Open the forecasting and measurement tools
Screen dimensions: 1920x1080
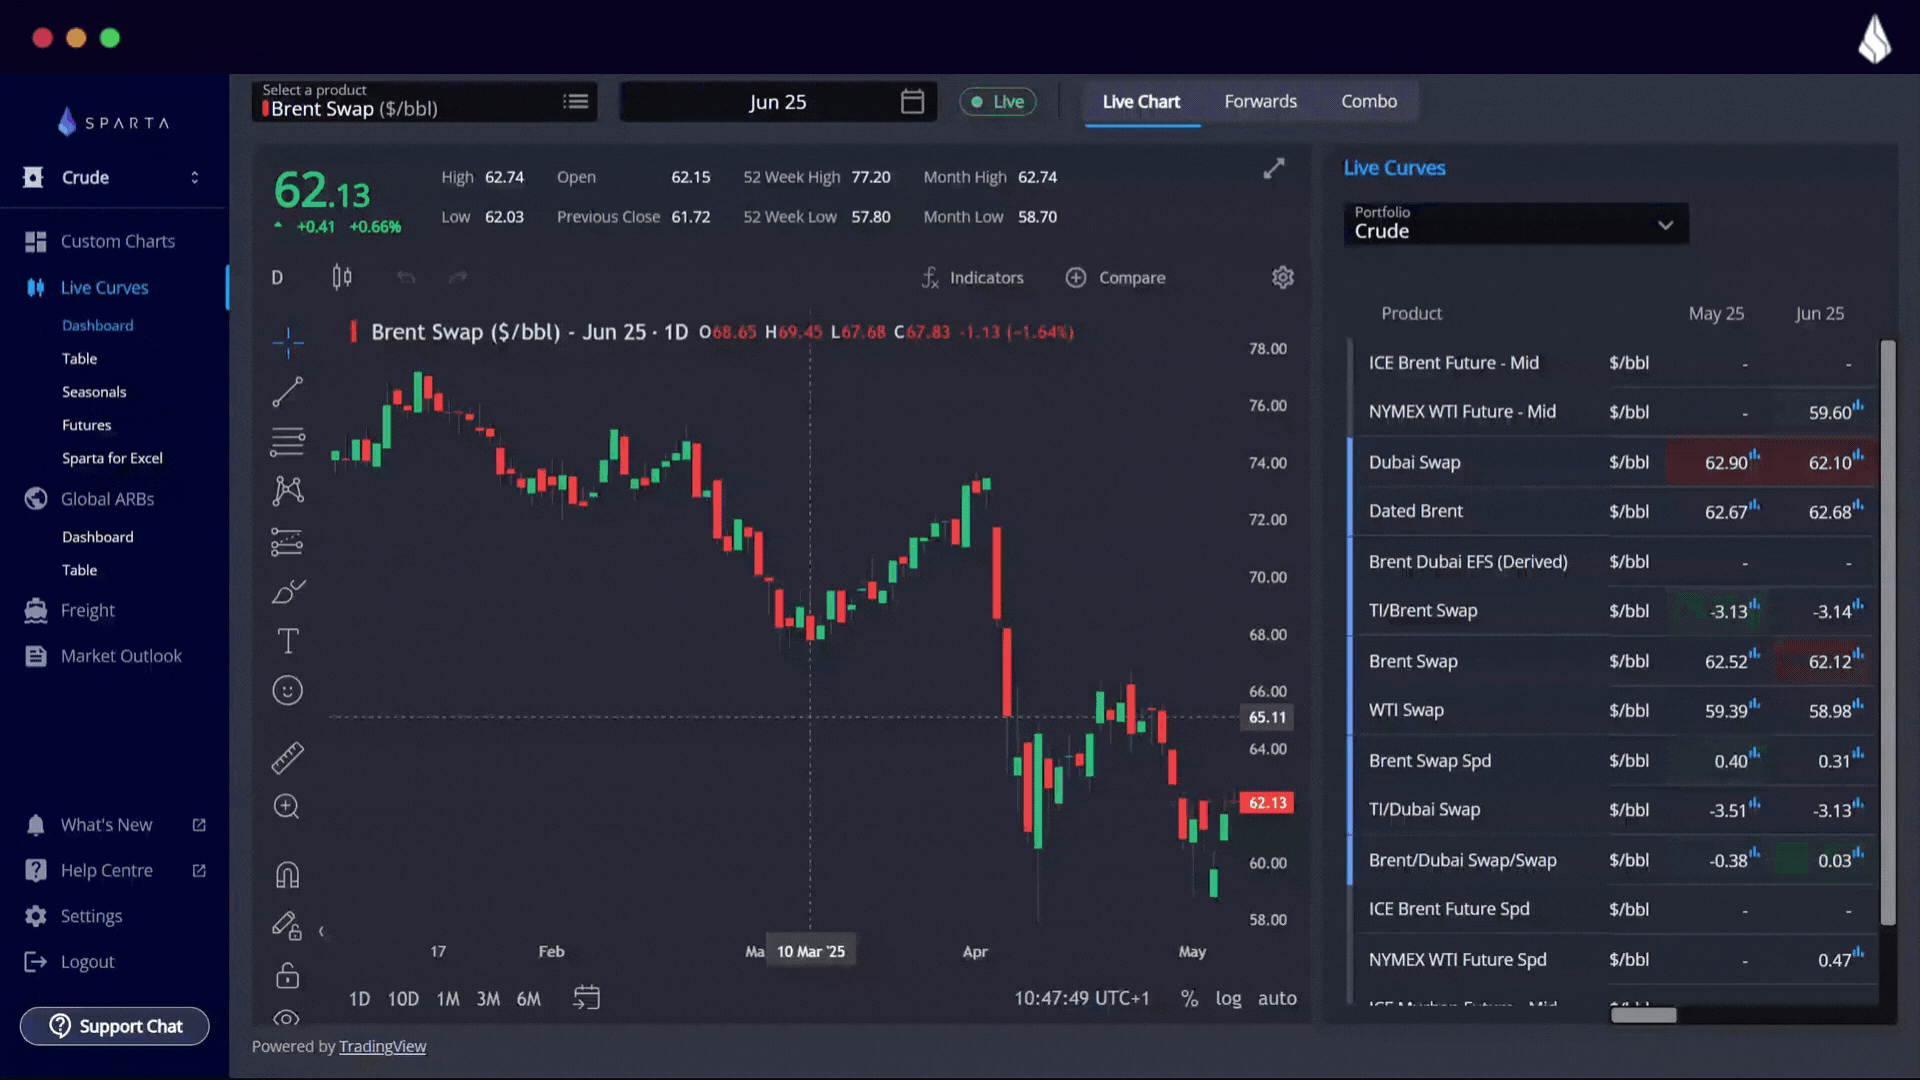point(287,542)
